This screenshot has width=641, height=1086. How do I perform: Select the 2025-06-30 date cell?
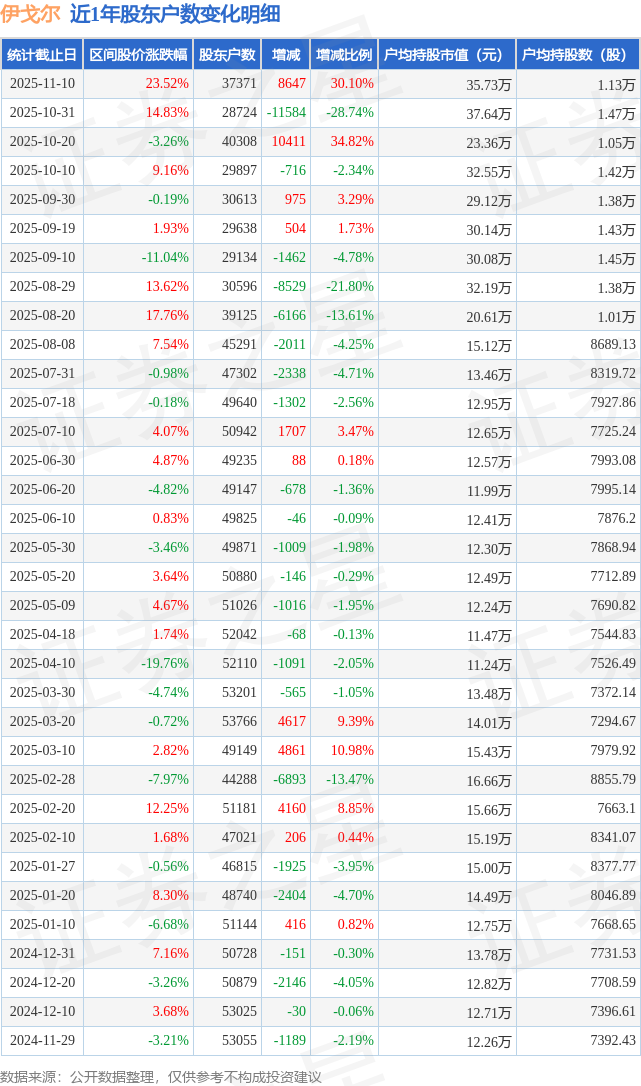[x=42, y=461]
